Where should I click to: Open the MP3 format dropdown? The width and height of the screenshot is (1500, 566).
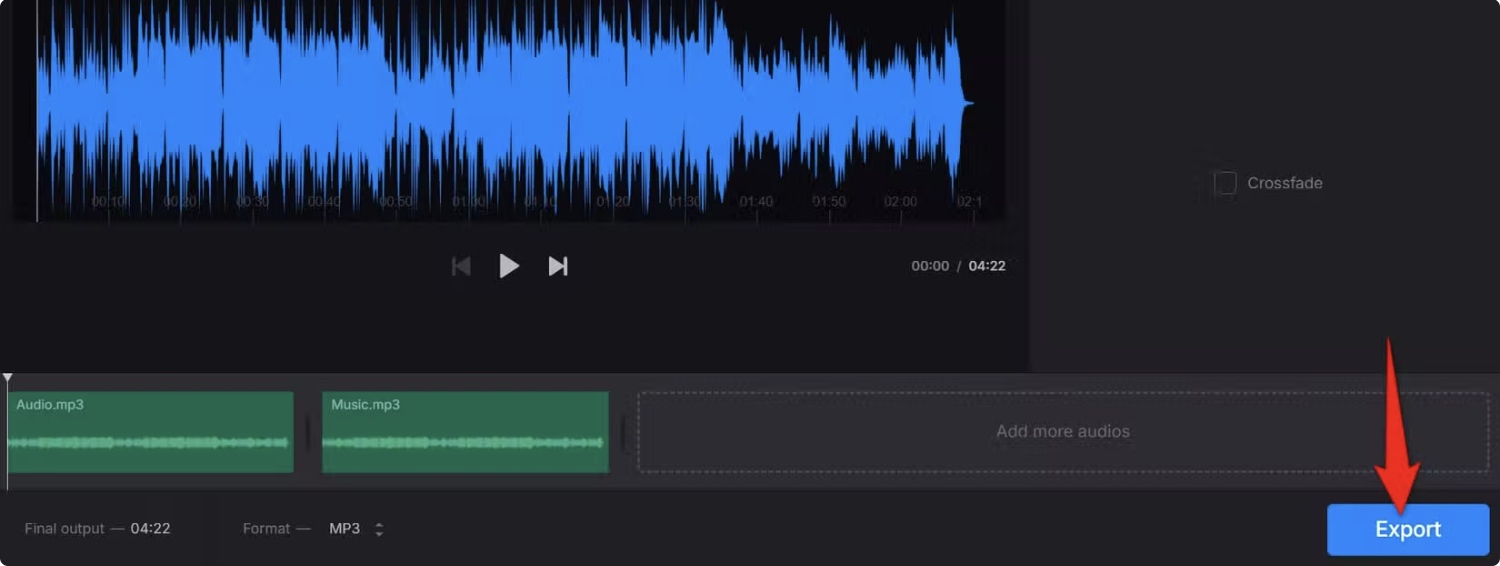356,529
